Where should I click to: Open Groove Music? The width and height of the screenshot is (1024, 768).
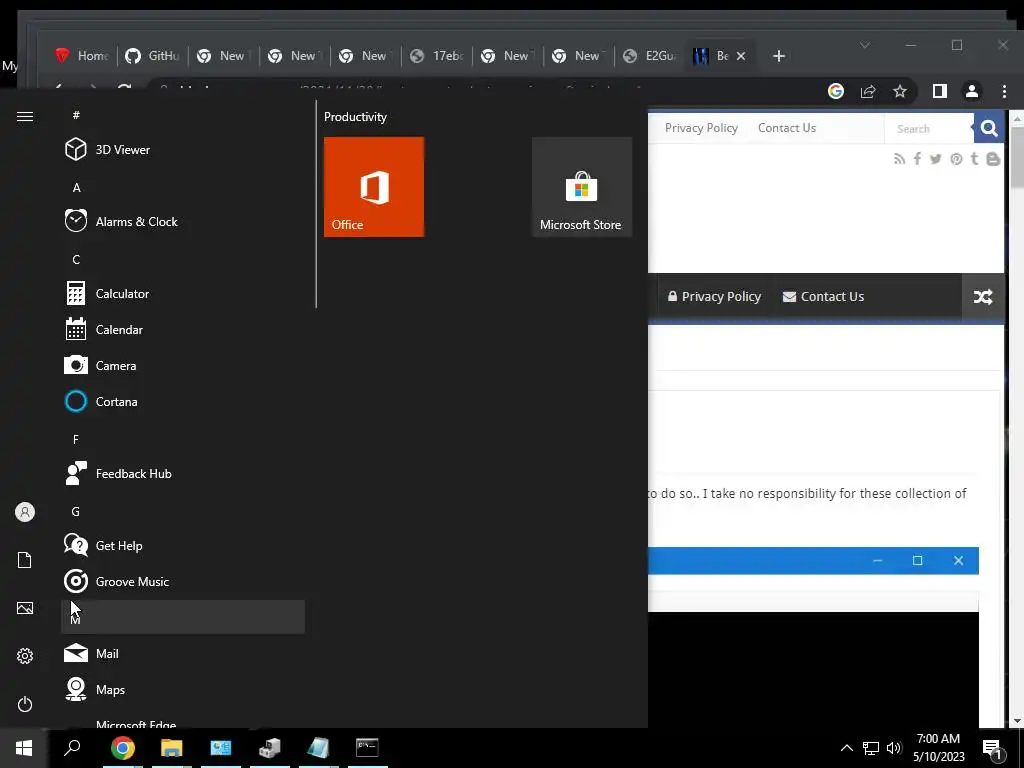point(183,581)
